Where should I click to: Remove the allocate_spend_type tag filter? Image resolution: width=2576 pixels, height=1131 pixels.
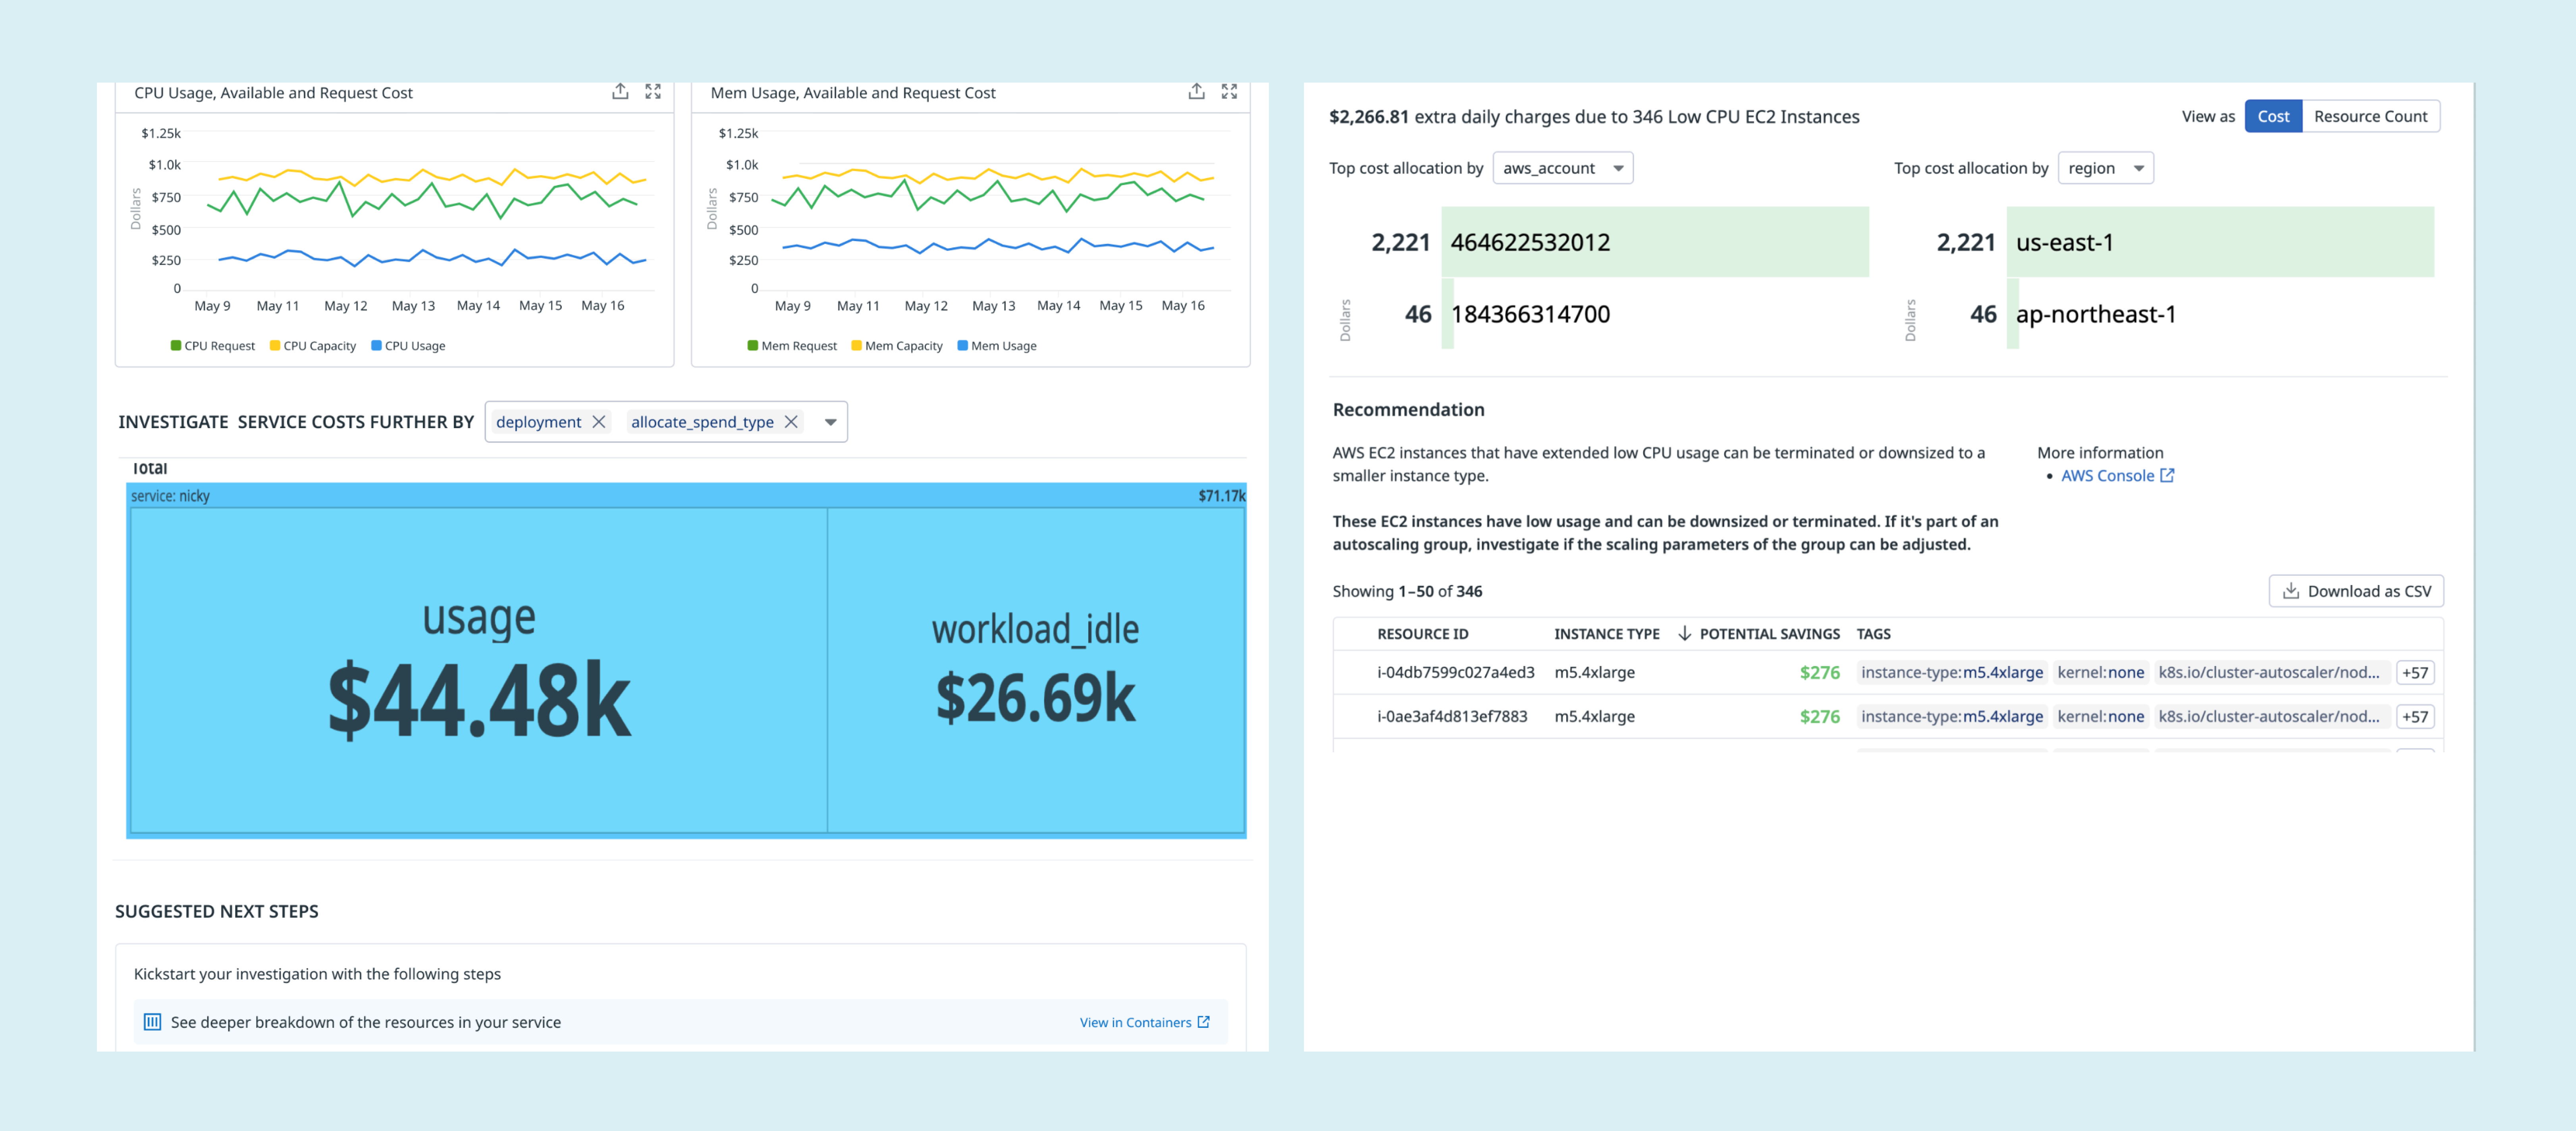[791, 422]
